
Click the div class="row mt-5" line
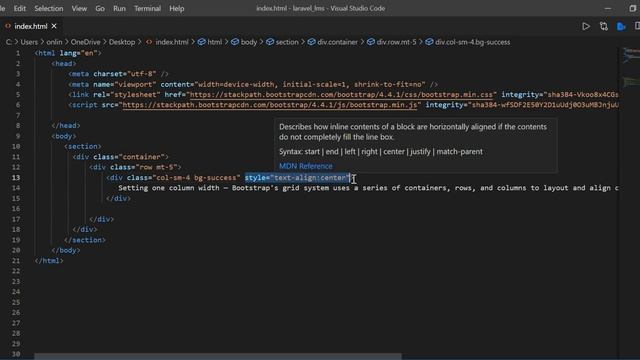(135, 167)
